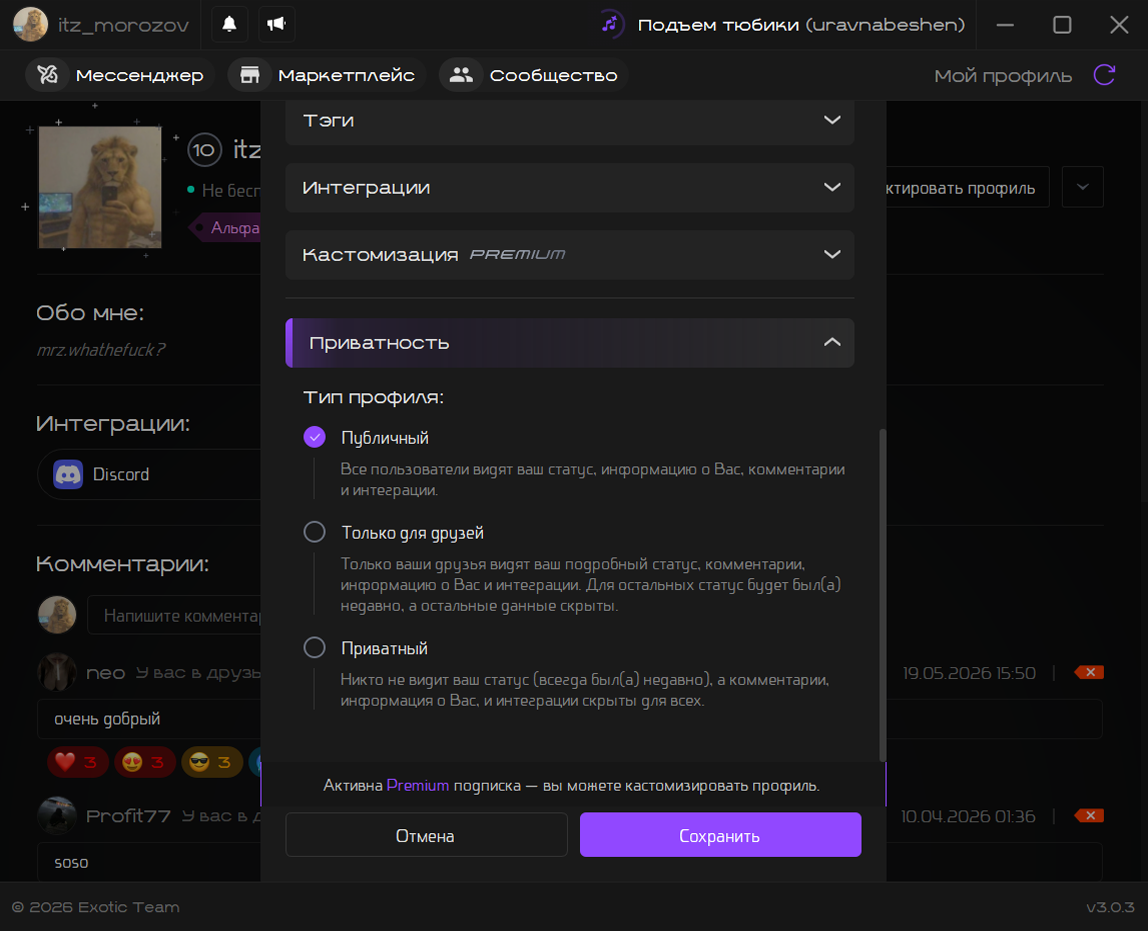Click the heart reaction on neo's comment
1148x931 pixels.
(78, 762)
